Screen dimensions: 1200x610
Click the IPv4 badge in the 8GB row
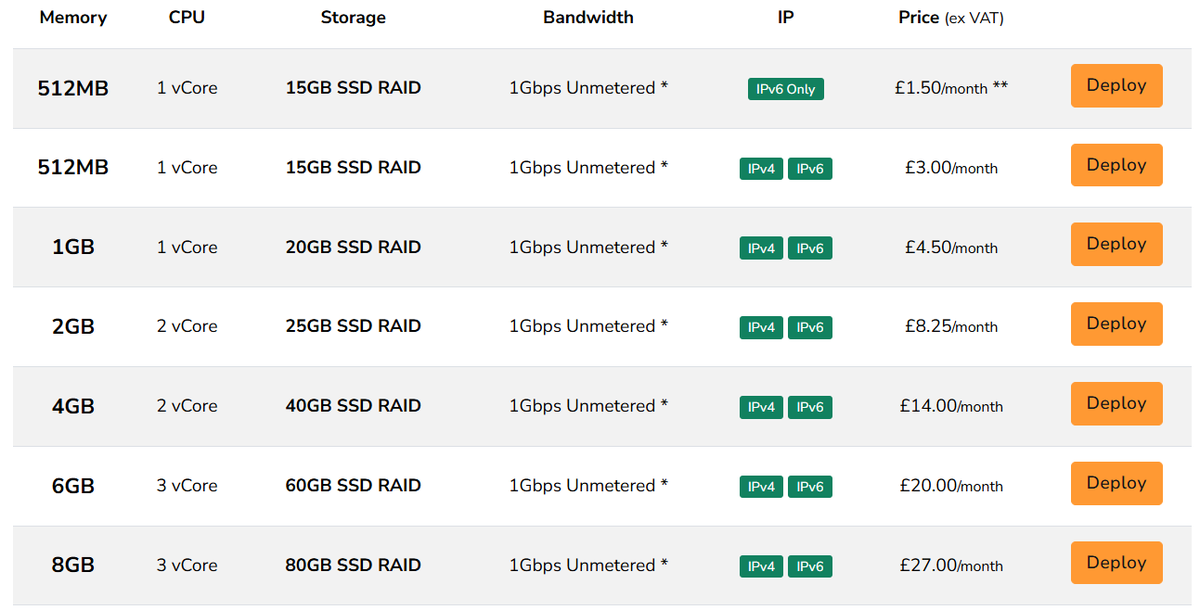click(761, 567)
